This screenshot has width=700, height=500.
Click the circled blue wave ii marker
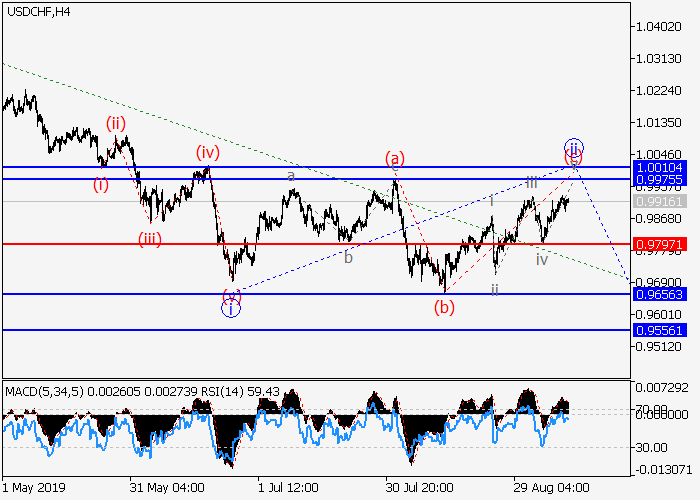point(573,147)
